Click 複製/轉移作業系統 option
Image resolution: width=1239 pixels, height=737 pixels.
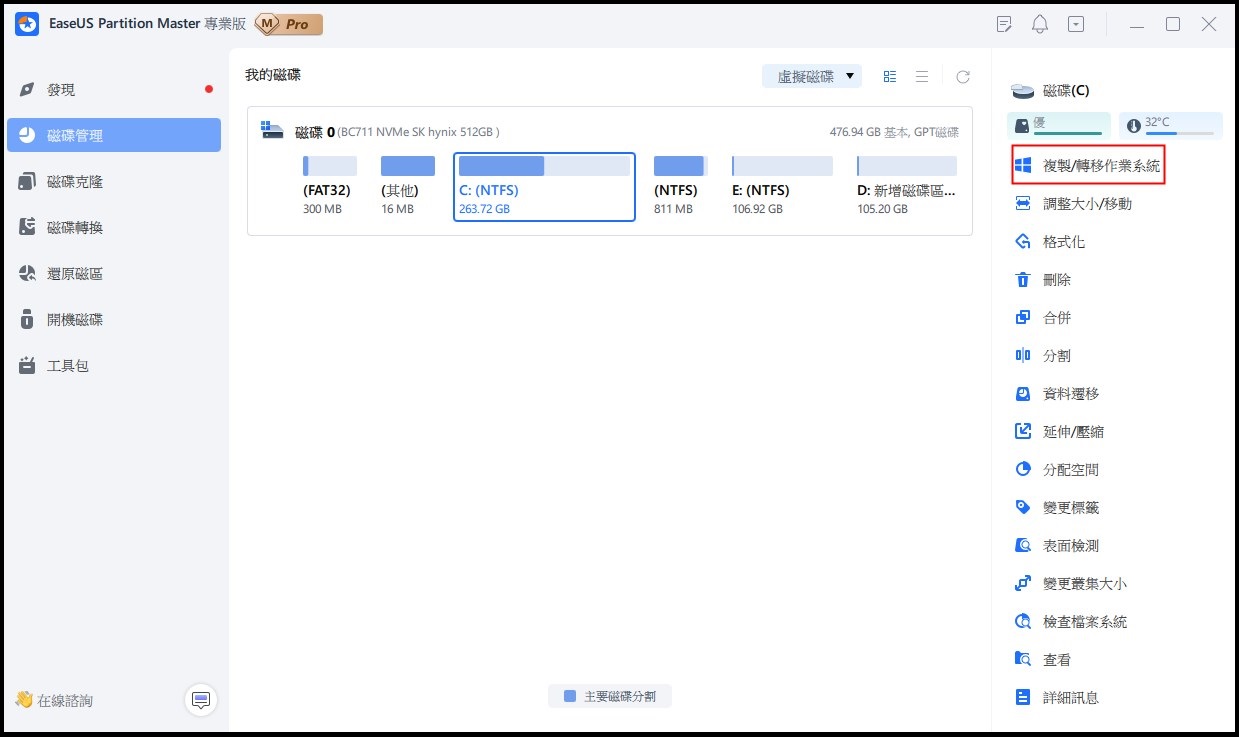[x=1087, y=166]
